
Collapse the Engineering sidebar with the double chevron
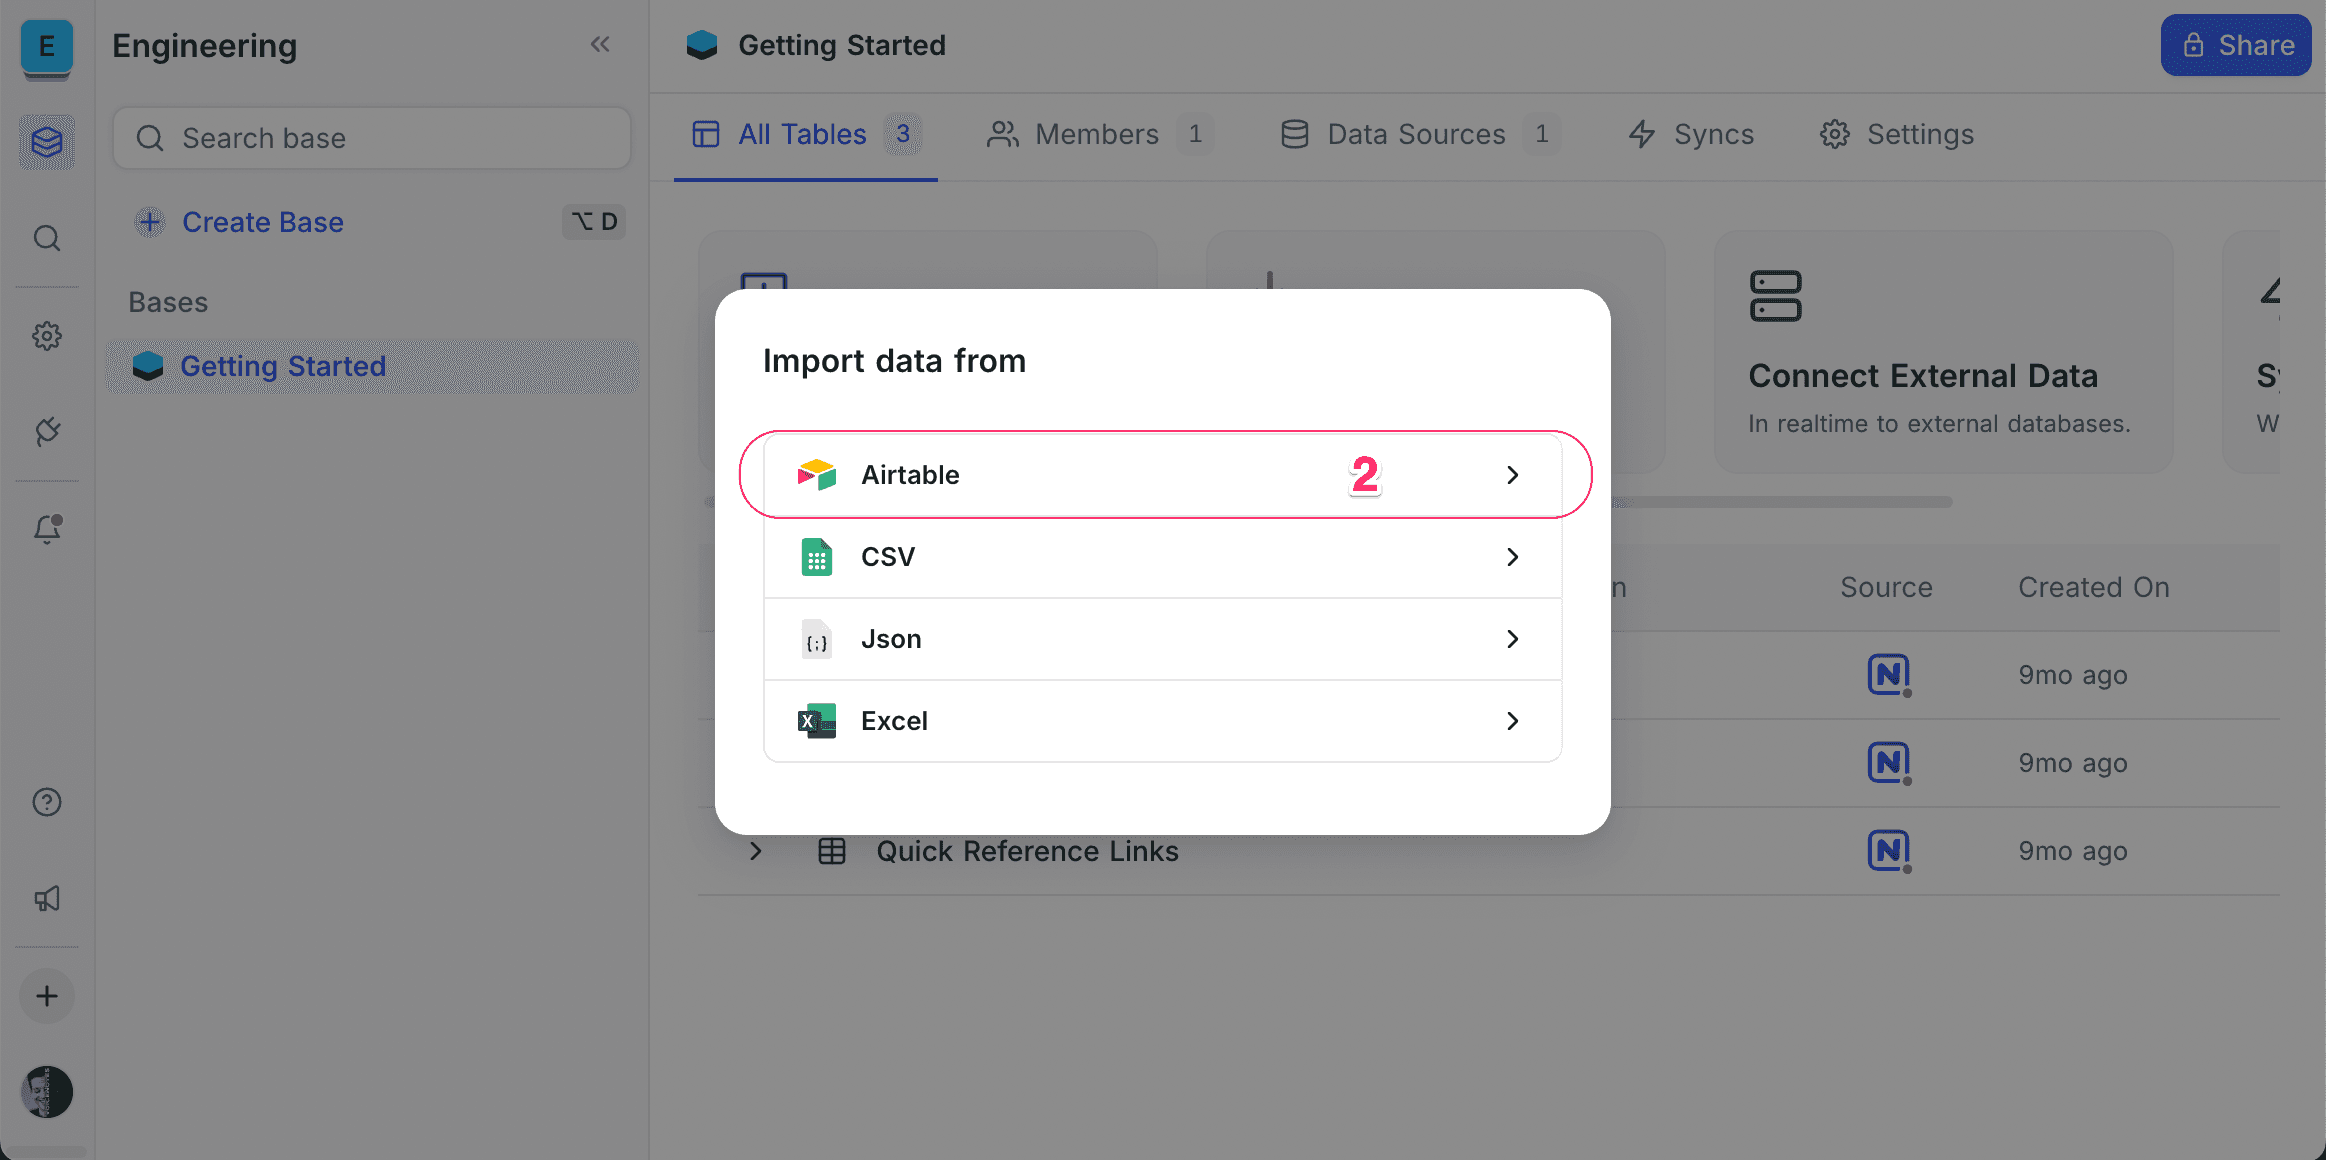pos(601,44)
